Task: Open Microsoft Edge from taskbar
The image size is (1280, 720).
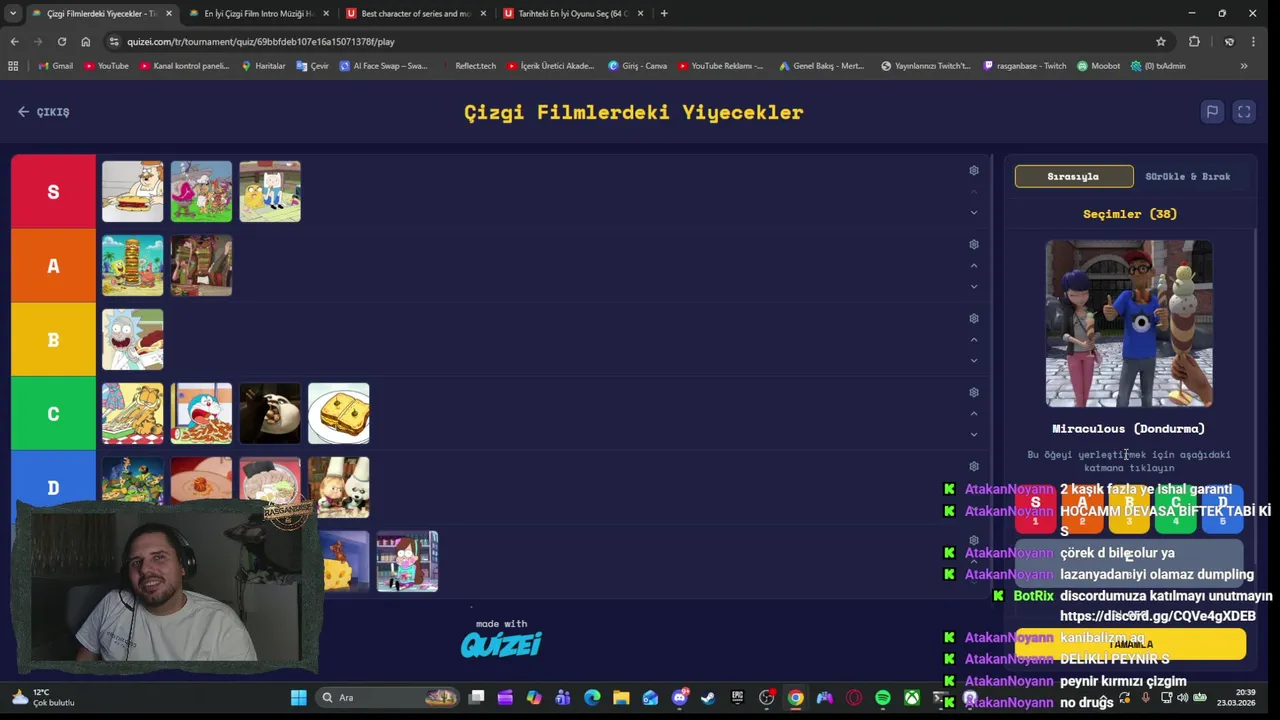Action: [x=592, y=698]
